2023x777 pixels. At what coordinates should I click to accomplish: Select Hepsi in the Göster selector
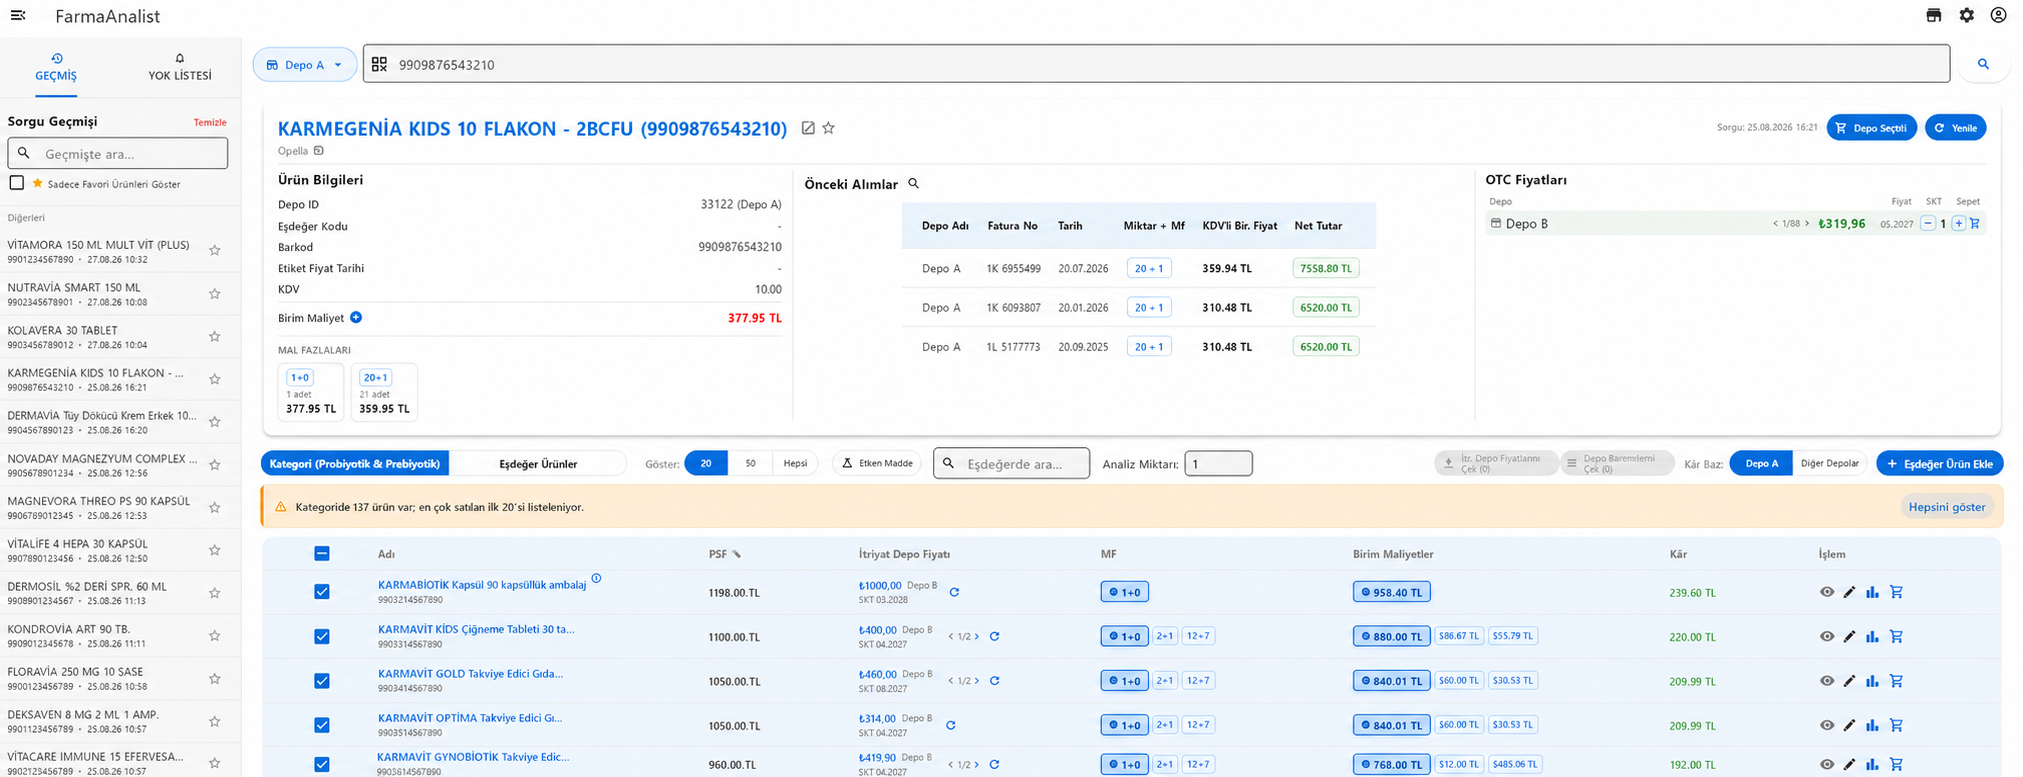pos(795,464)
